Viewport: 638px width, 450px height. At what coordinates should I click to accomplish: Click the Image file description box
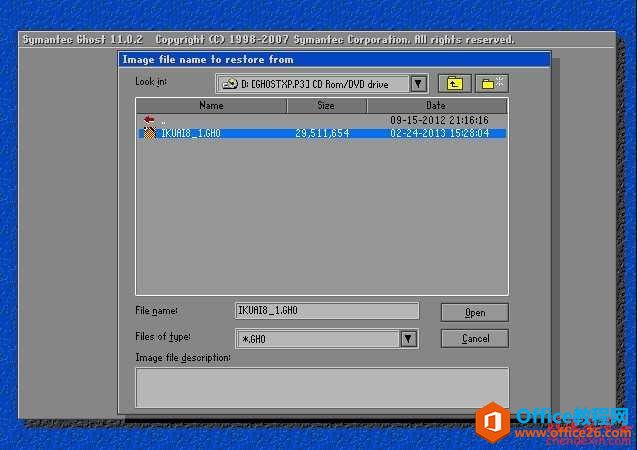[x=322, y=387]
